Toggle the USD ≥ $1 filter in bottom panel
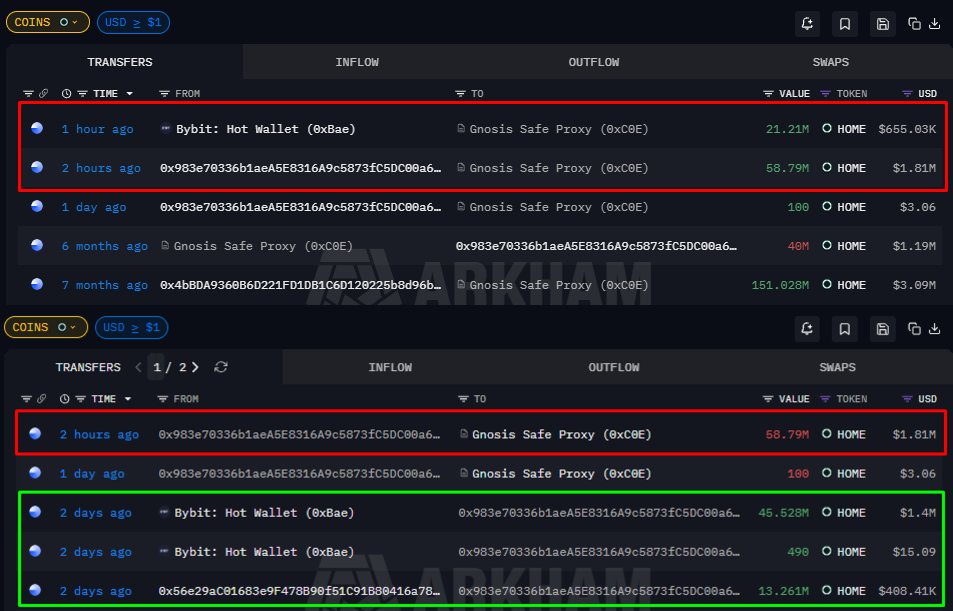 (131, 327)
